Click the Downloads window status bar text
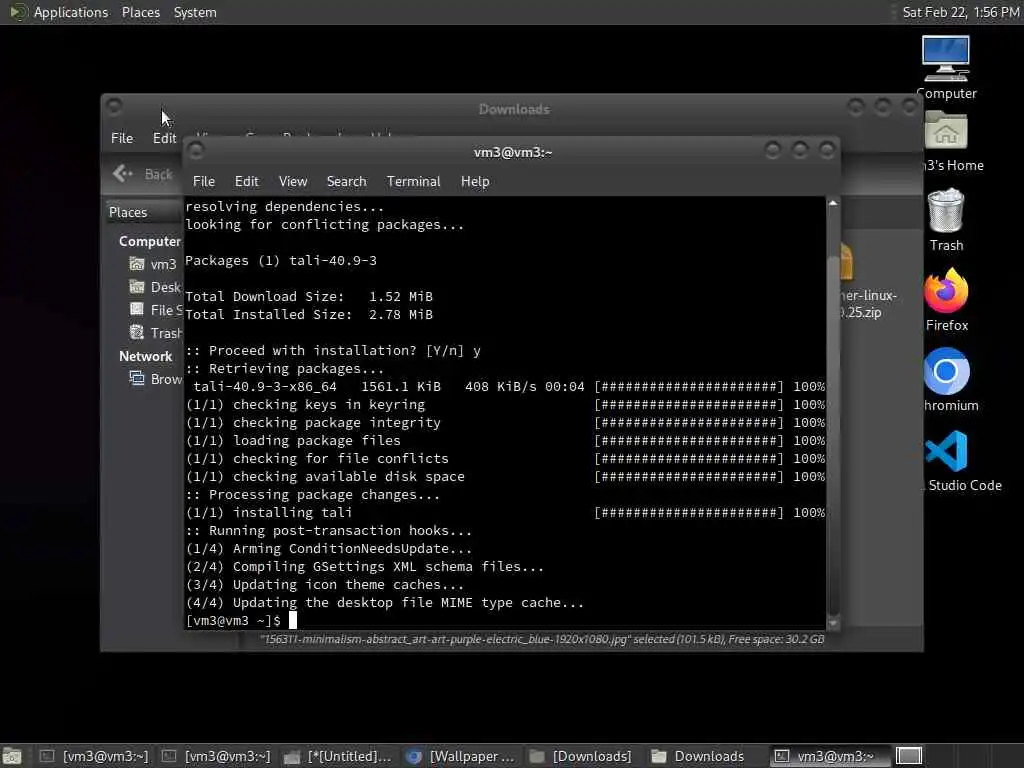Viewport: 1024px width, 768px height. [x=542, y=639]
